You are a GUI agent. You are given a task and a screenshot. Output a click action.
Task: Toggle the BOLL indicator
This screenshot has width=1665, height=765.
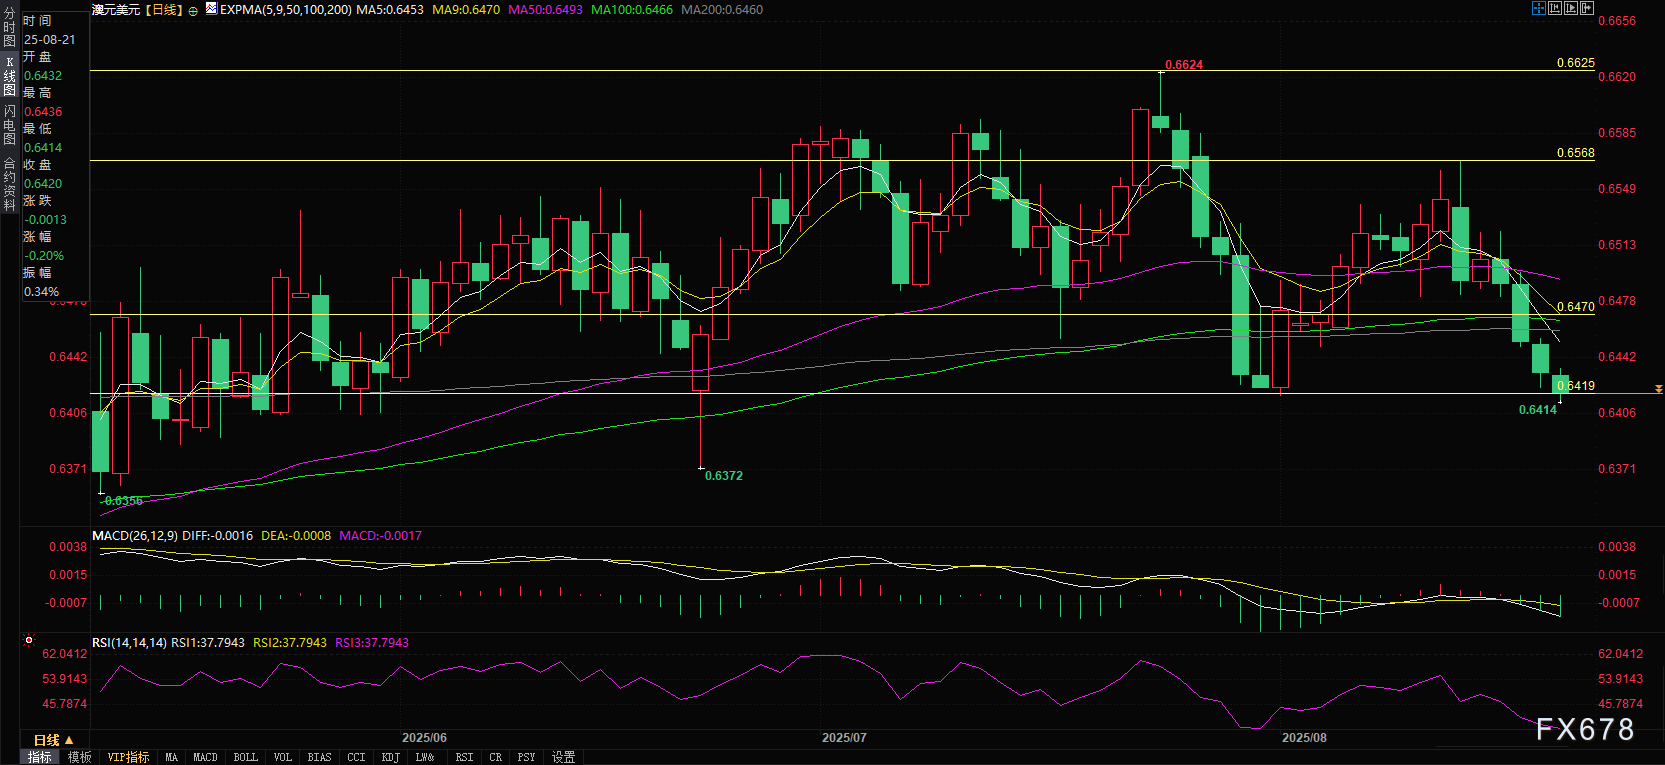245,757
